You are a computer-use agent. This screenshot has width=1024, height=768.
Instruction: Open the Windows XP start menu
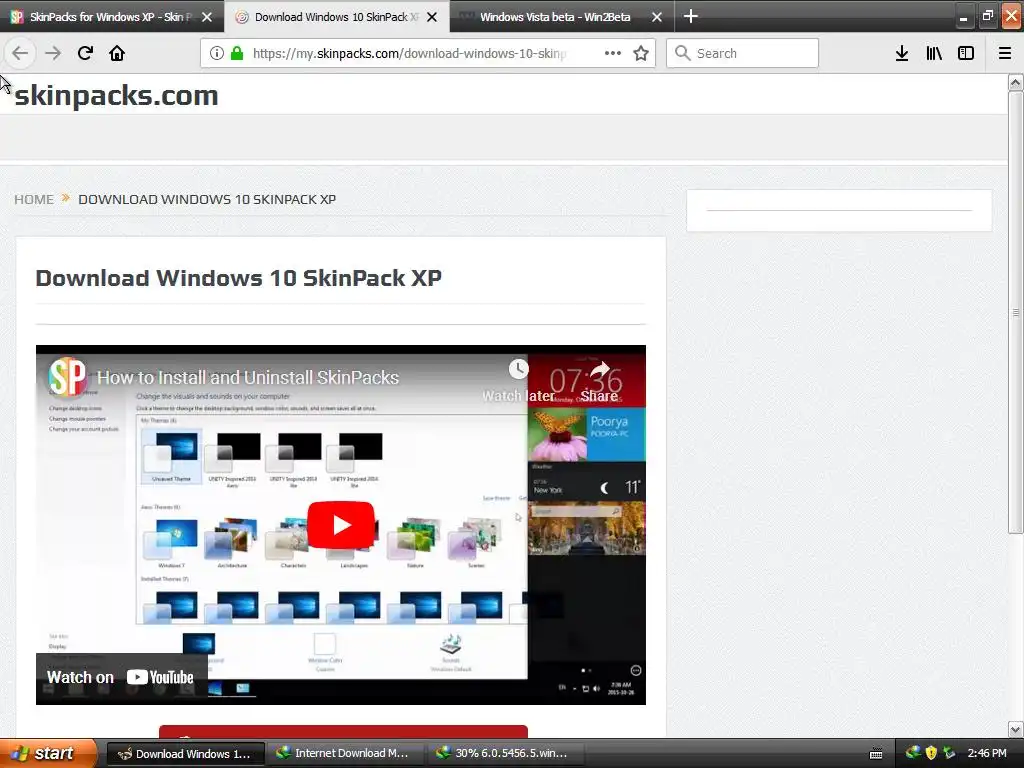48,753
